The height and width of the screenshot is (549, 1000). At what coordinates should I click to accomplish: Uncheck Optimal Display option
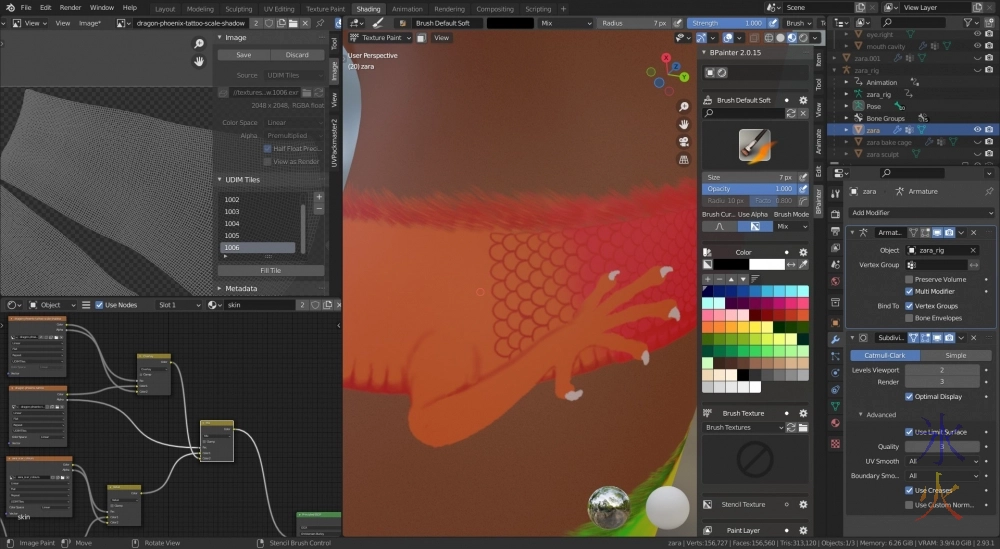tap(909, 396)
